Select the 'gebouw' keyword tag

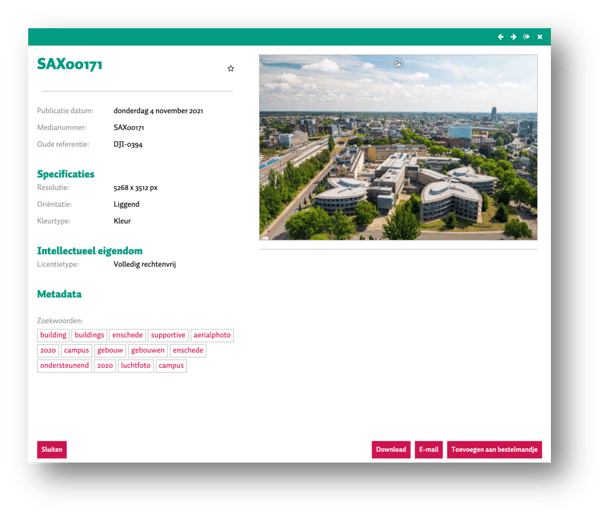click(x=110, y=351)
